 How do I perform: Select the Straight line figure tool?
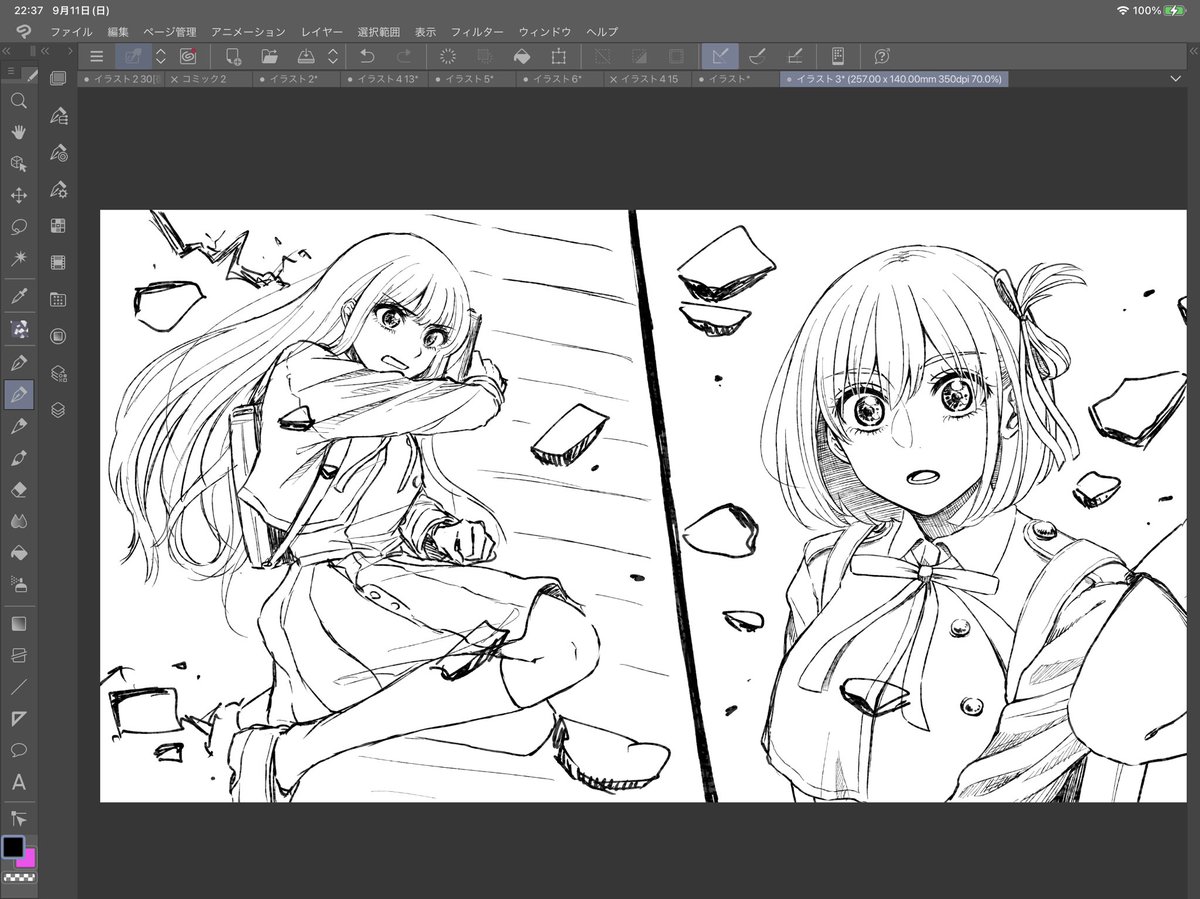[x=18, y=687]
